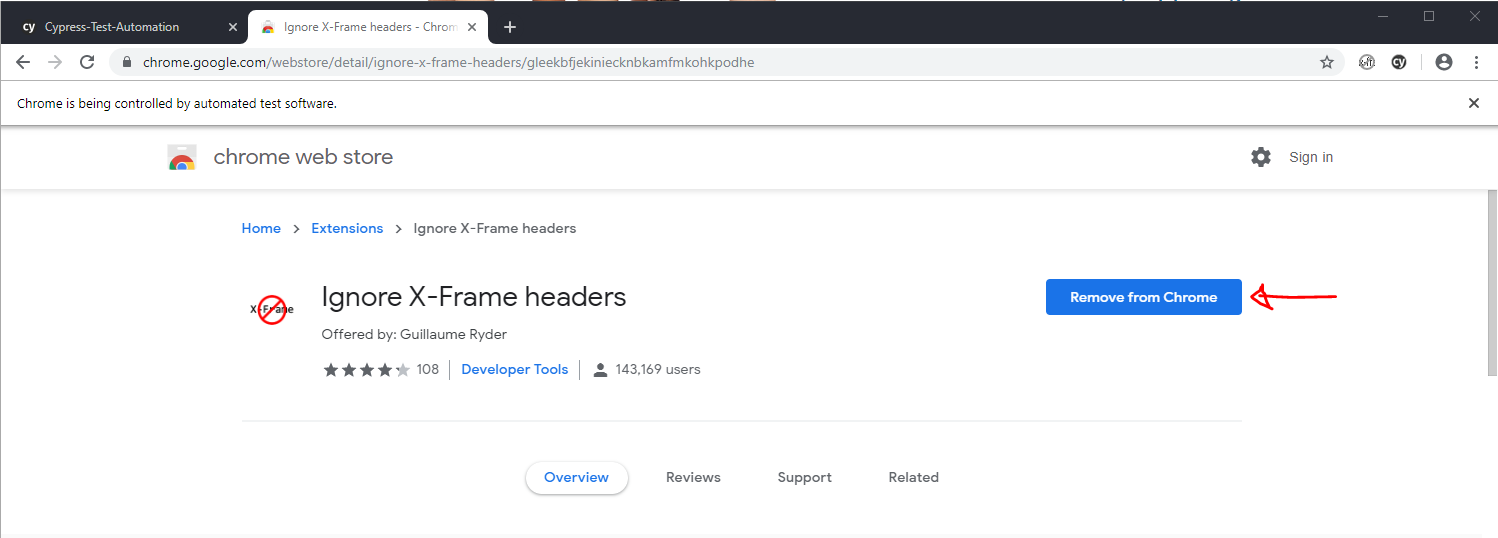Click the Offered by: Guillaume Ryder text

pos(415,334)
